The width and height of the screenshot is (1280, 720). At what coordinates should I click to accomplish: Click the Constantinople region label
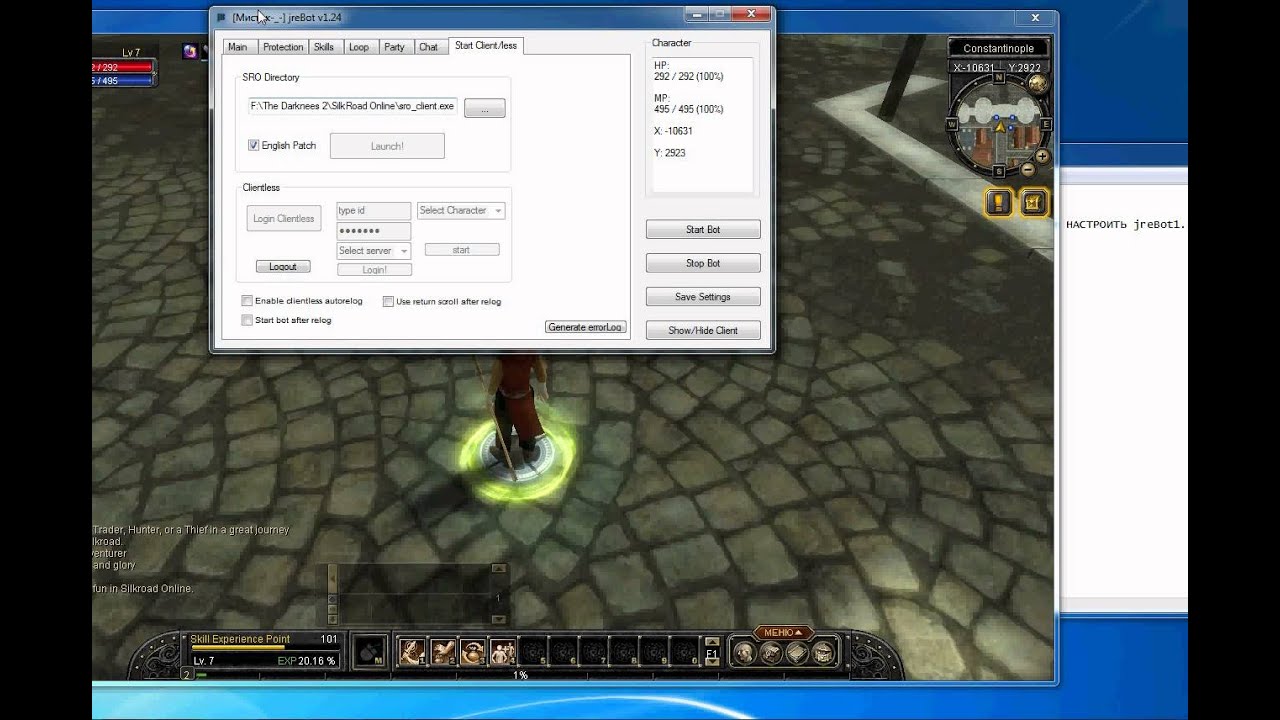(998, 48)
